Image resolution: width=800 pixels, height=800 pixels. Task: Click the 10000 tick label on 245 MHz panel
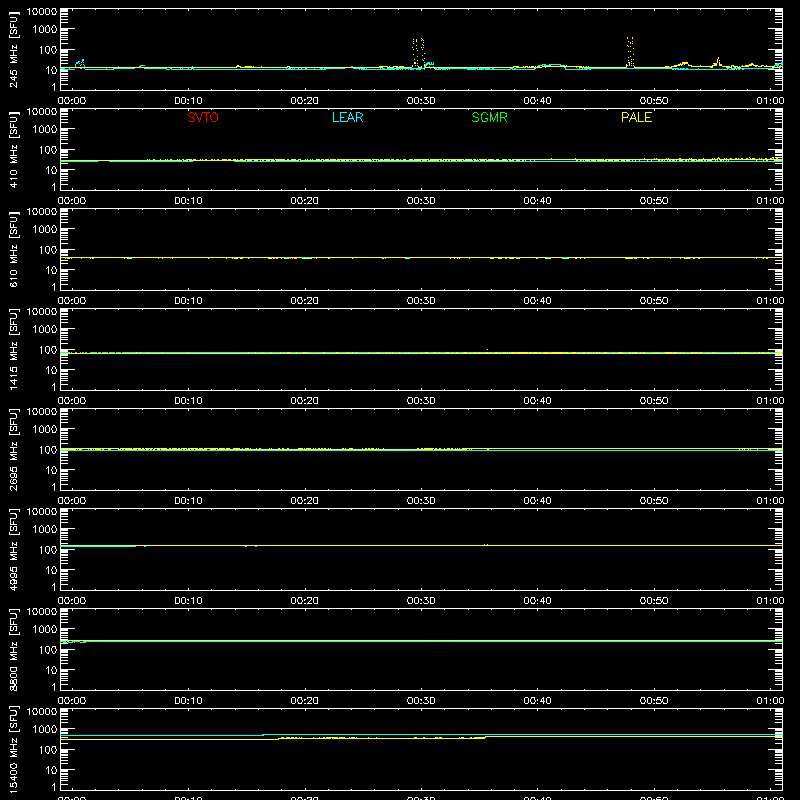click(42, 12)
